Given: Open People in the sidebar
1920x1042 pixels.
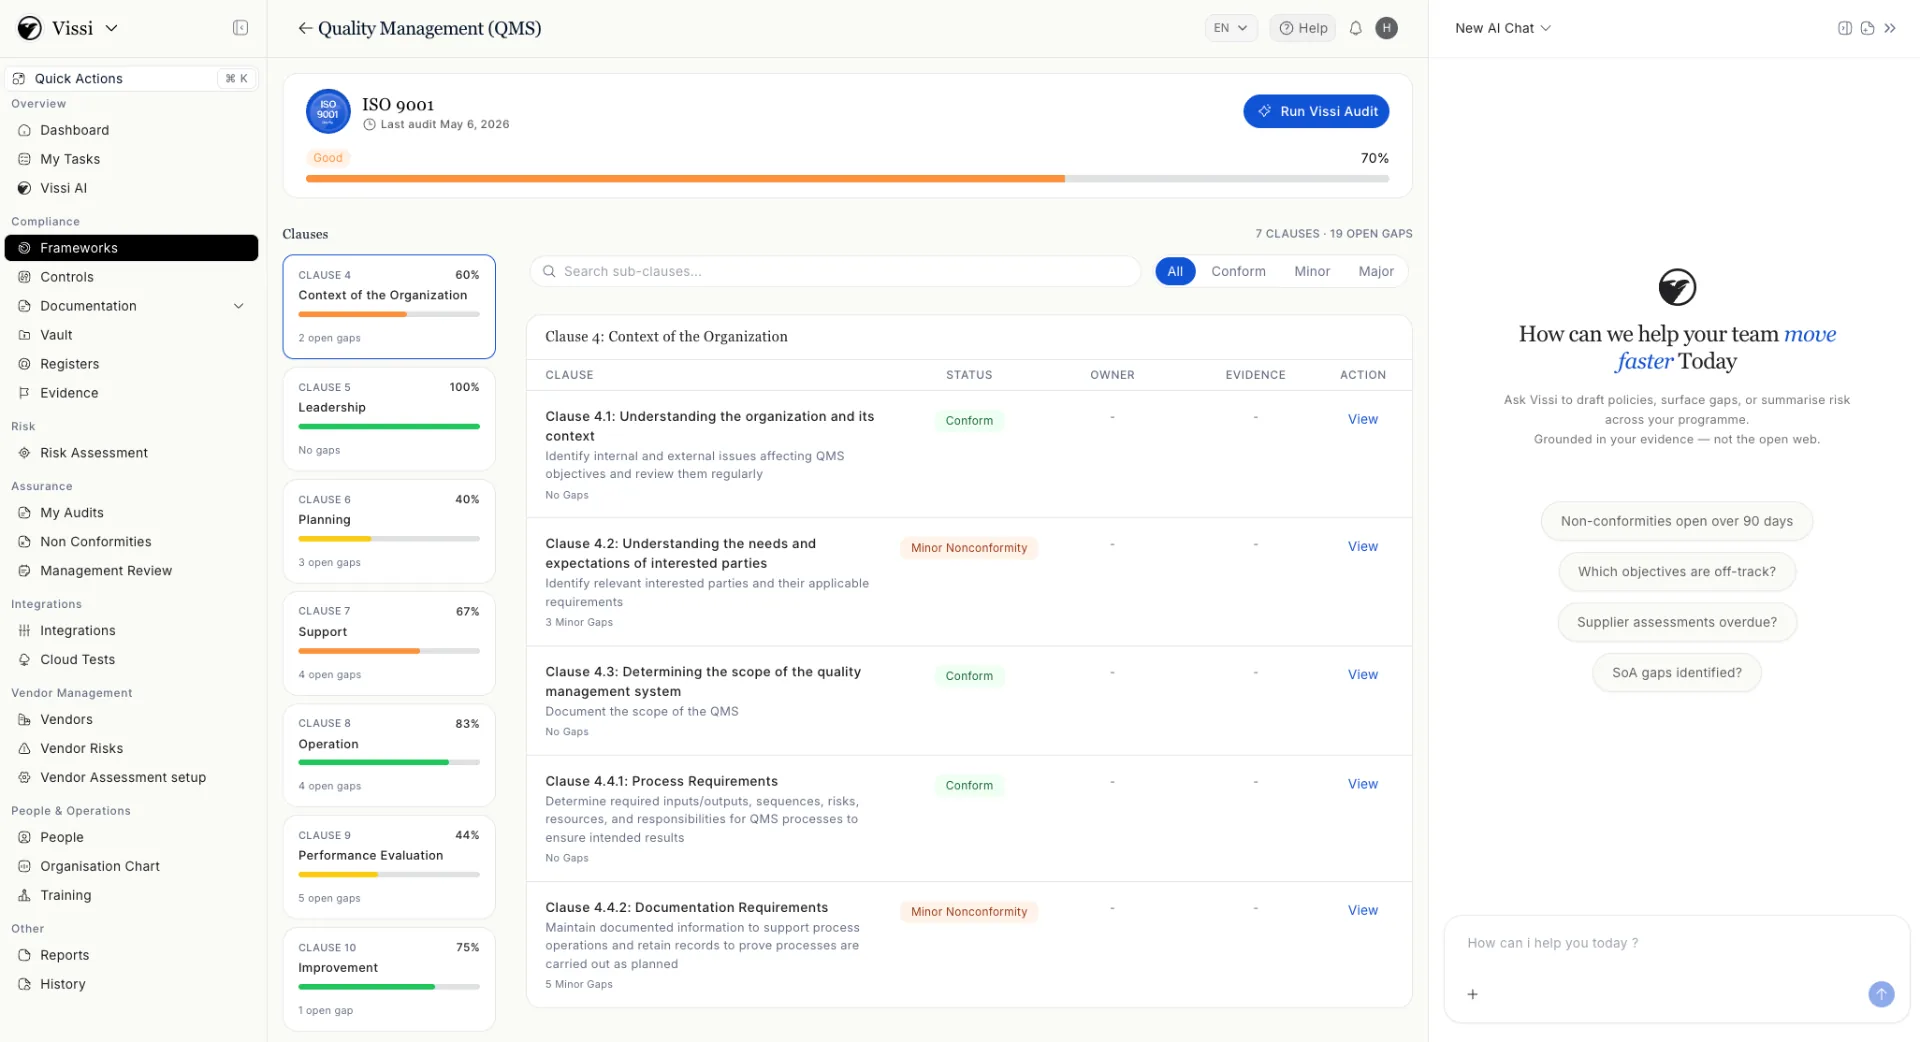Looking at the screenshot, I should pos(131,837).
